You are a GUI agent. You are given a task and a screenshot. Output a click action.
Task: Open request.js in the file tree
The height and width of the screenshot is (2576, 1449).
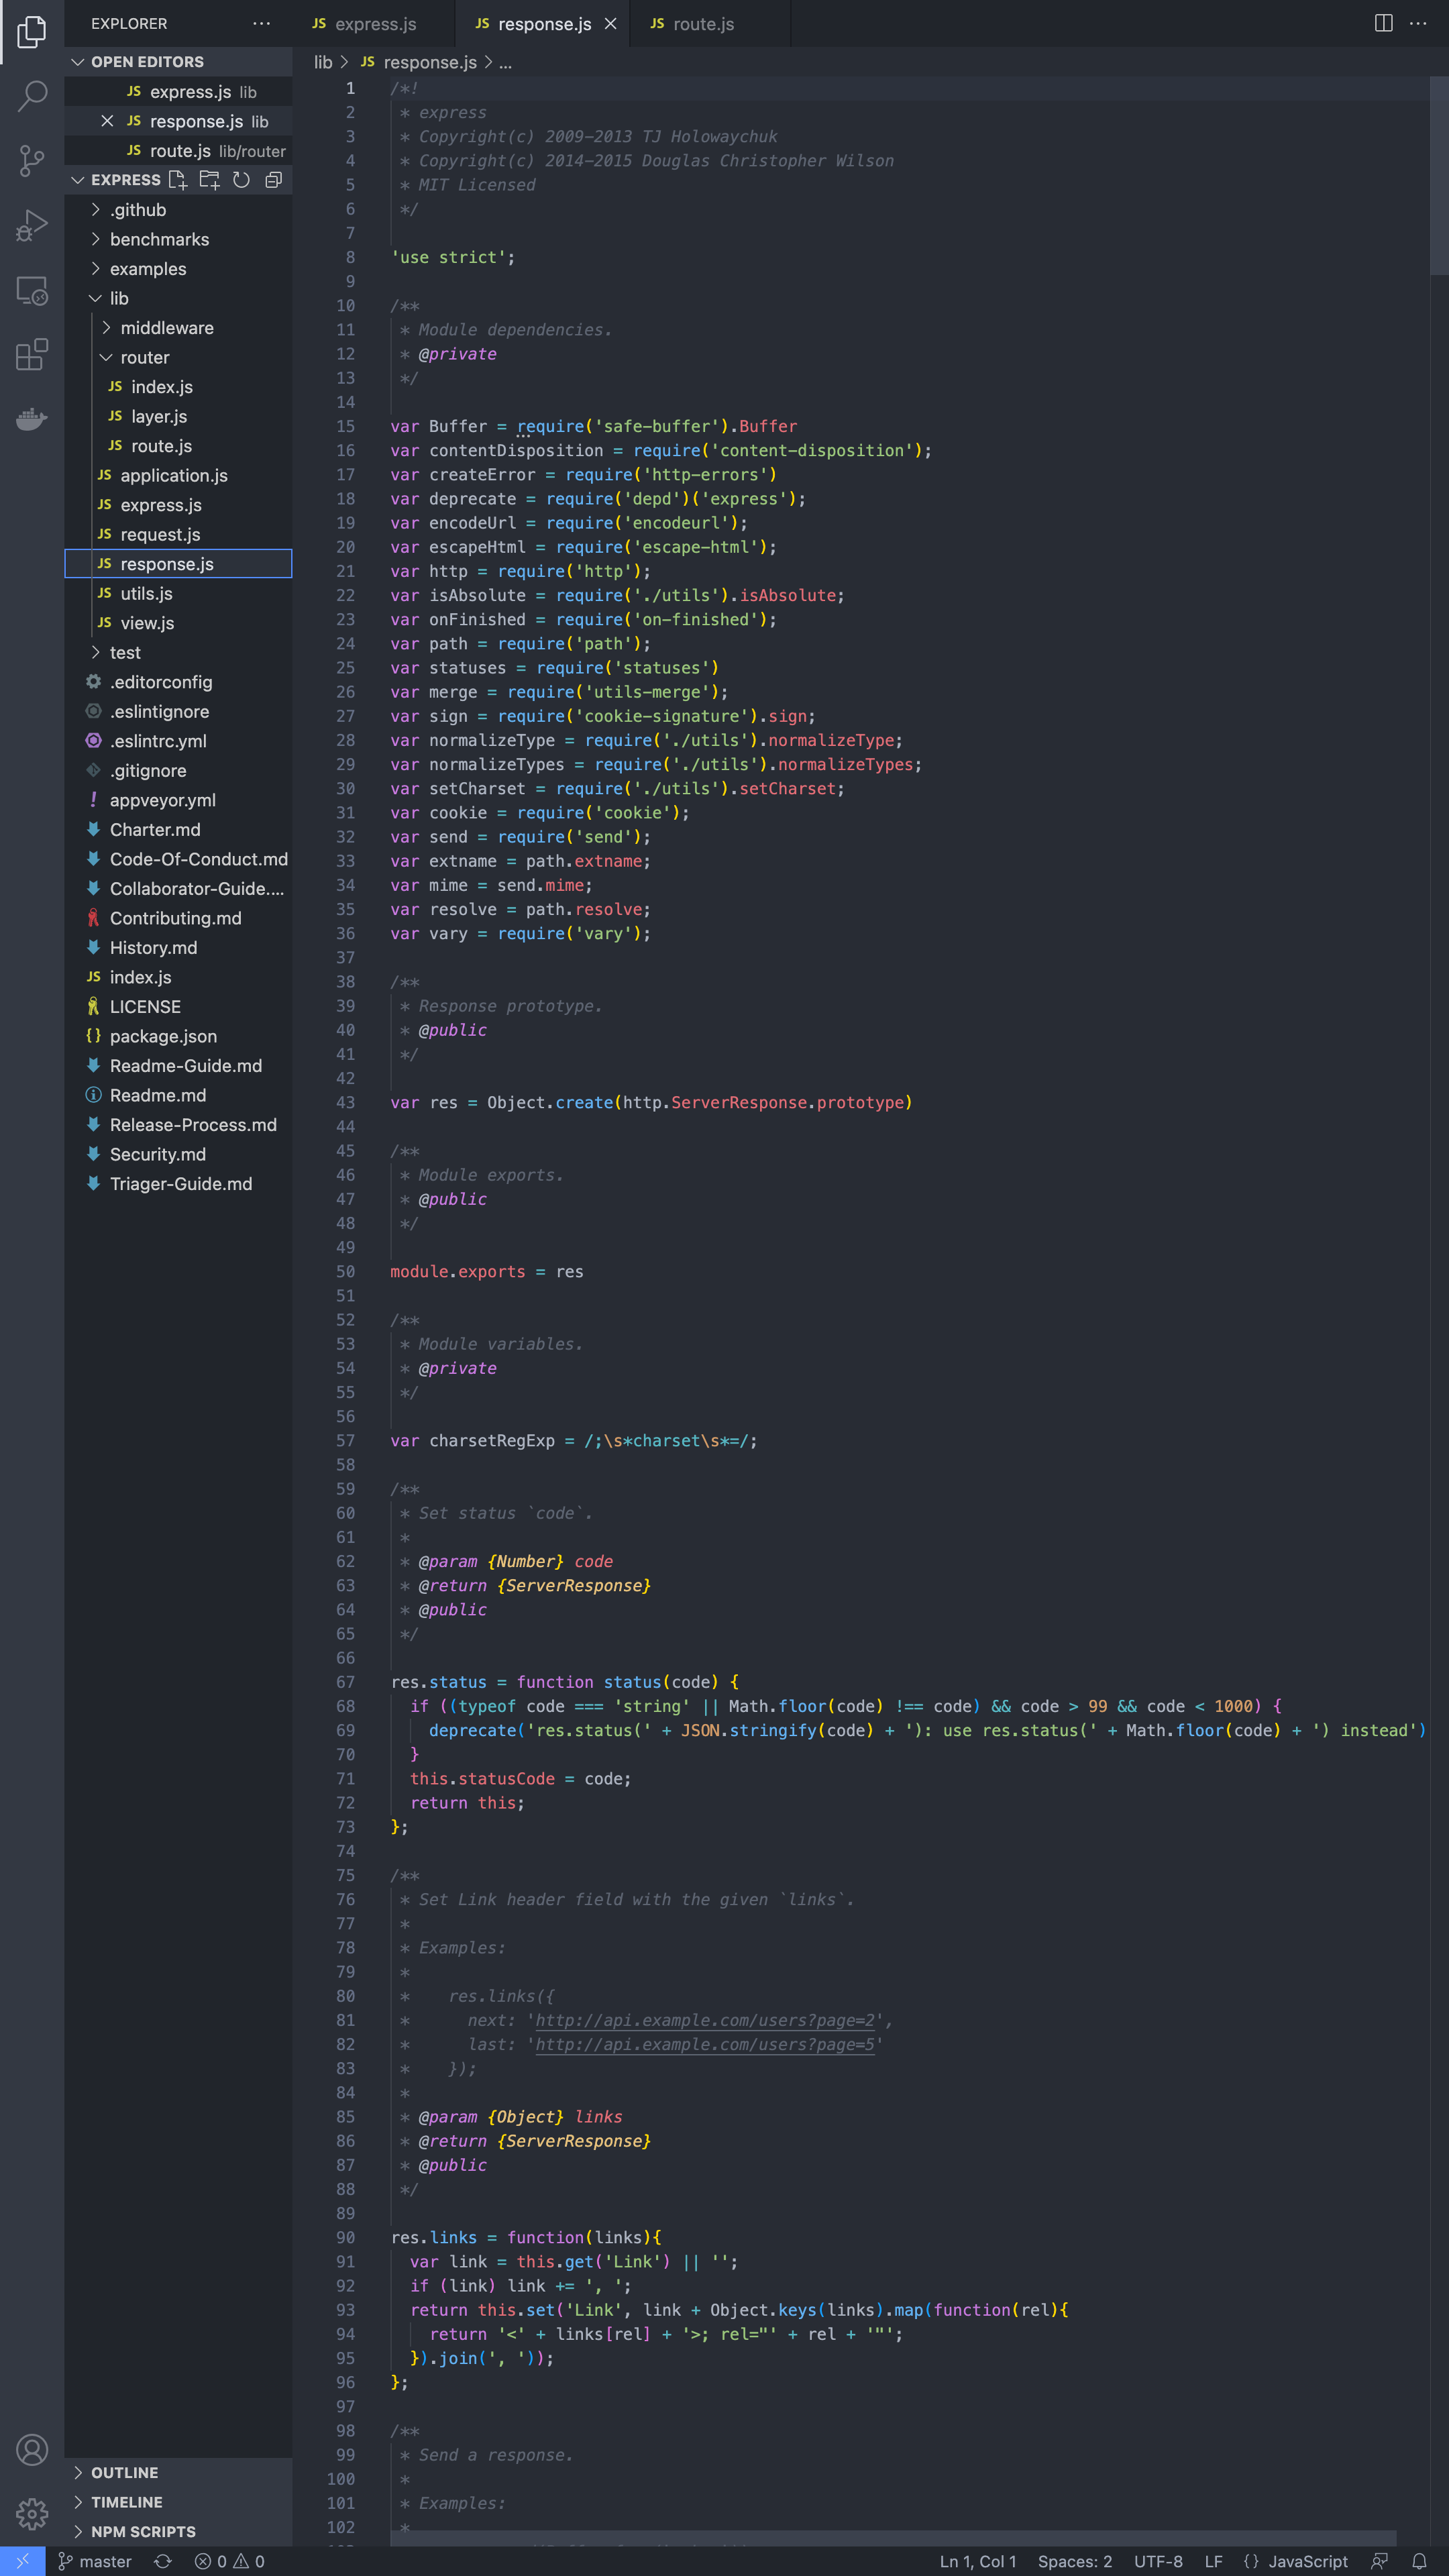[178, 534]
